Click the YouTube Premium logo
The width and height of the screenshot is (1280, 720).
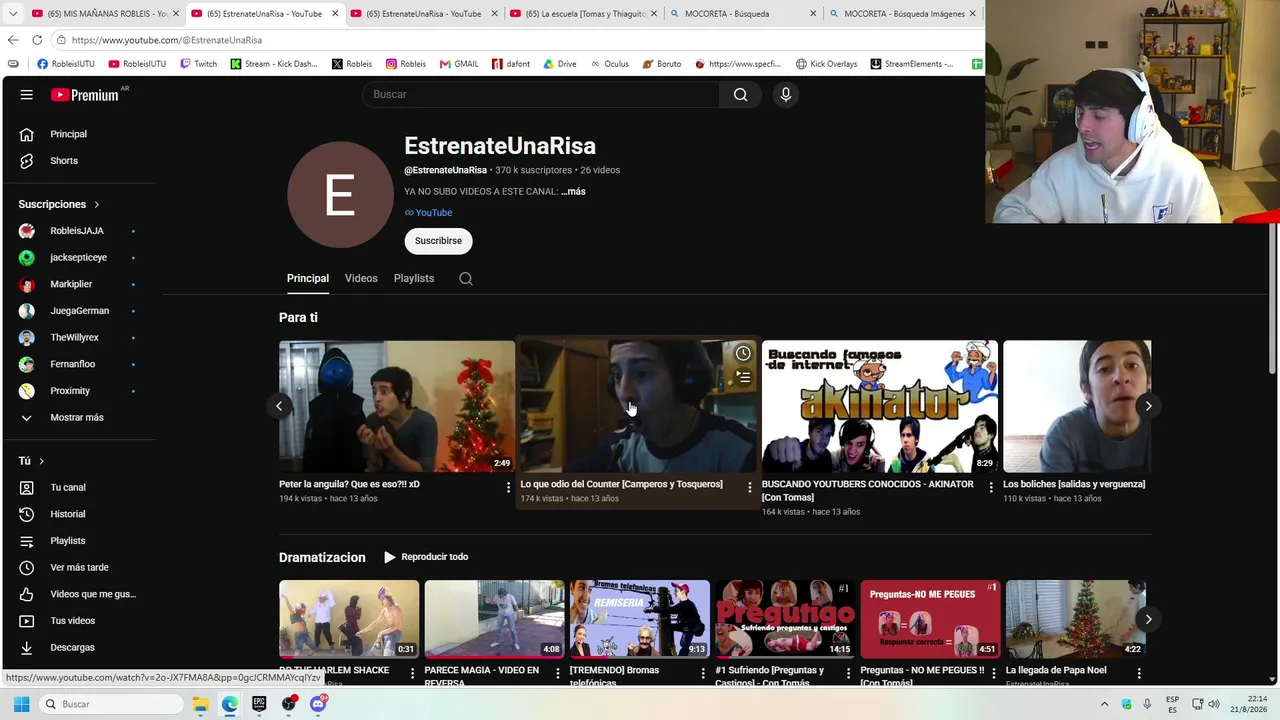click(85, 95)
